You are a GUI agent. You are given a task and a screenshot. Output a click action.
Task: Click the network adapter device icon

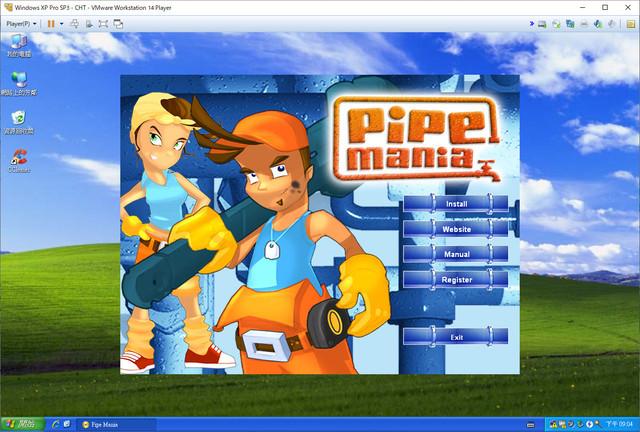570,24
